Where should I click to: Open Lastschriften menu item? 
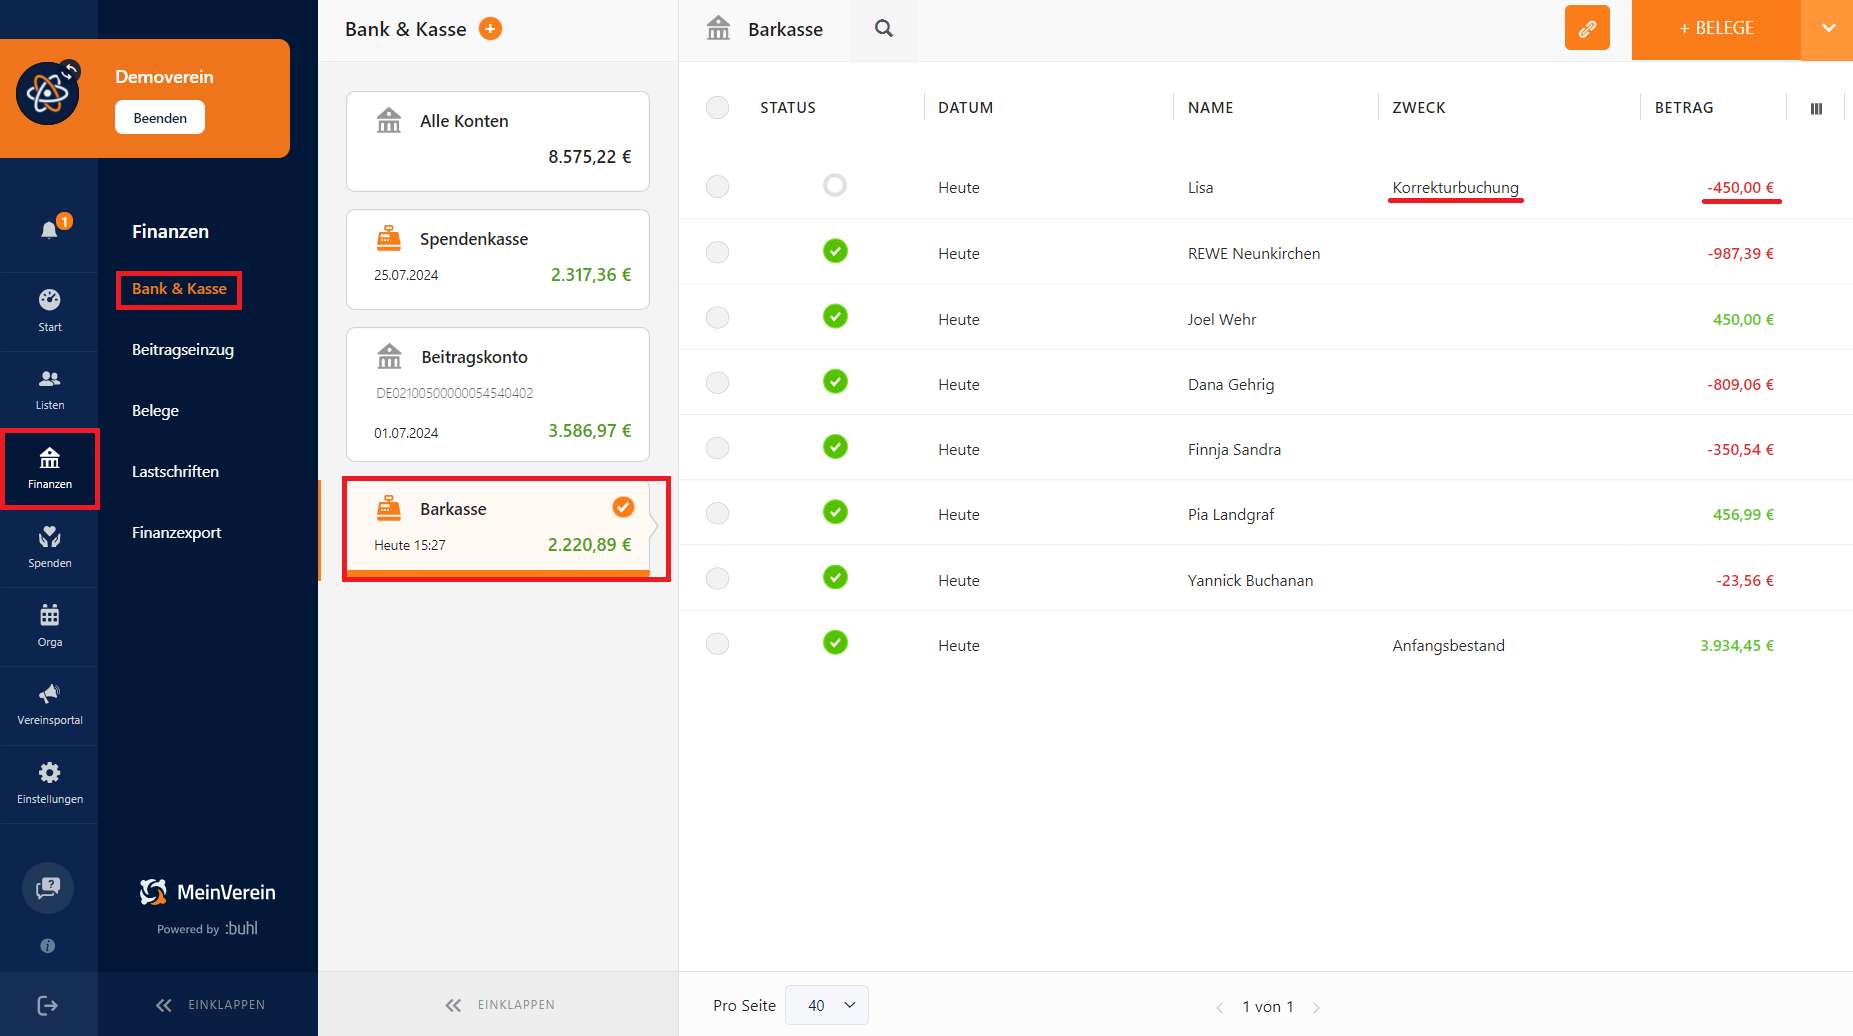tap(175, 472)
